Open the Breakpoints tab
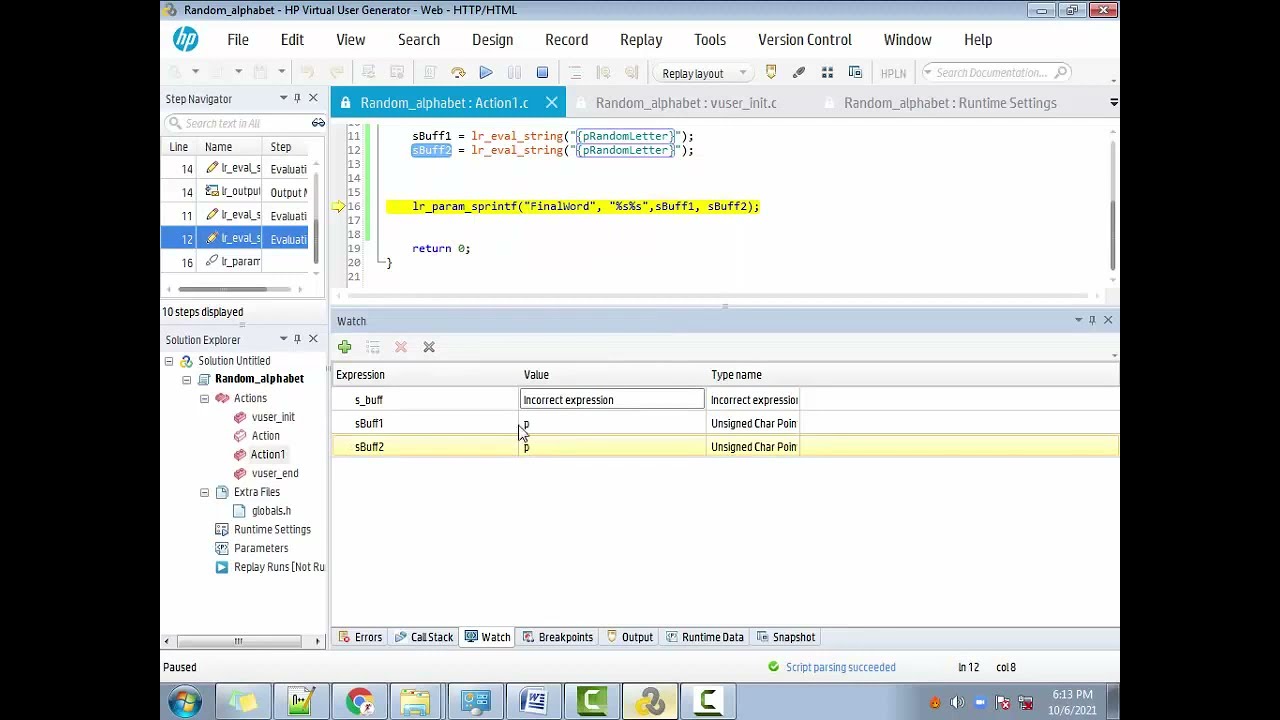 tap(557, 637)
